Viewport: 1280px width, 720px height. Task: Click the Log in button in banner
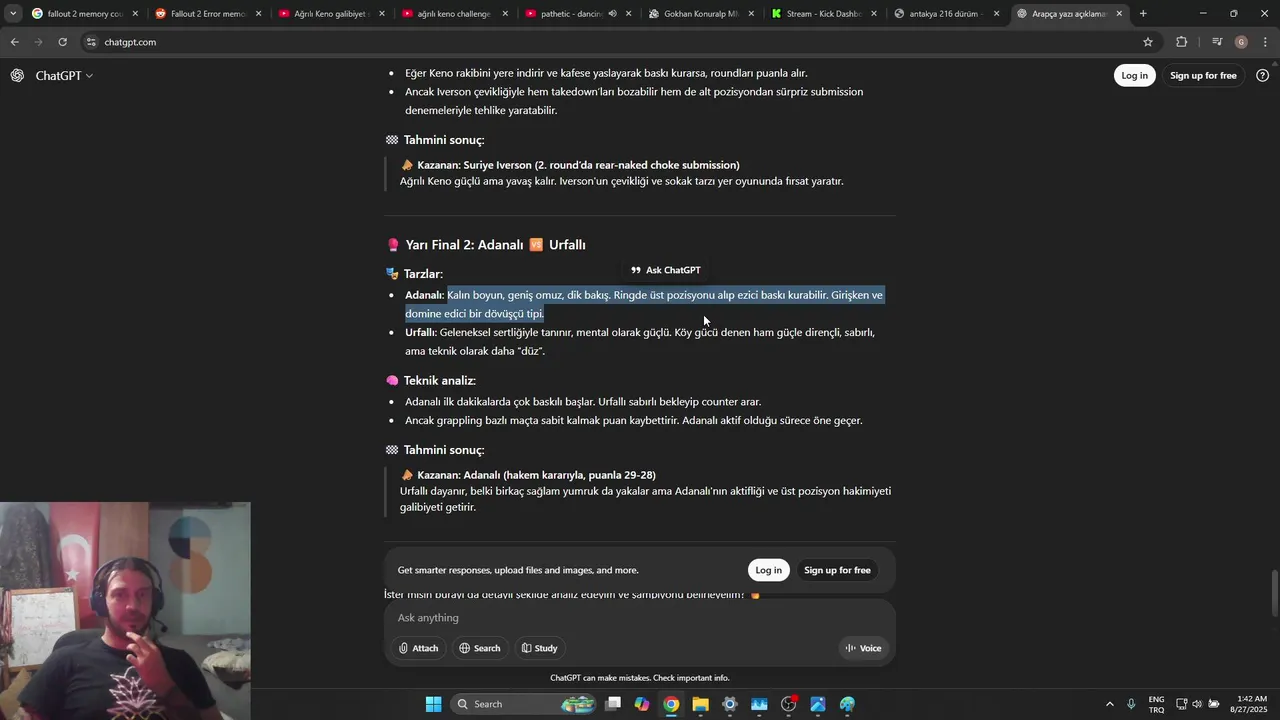[x=768, y=570]
